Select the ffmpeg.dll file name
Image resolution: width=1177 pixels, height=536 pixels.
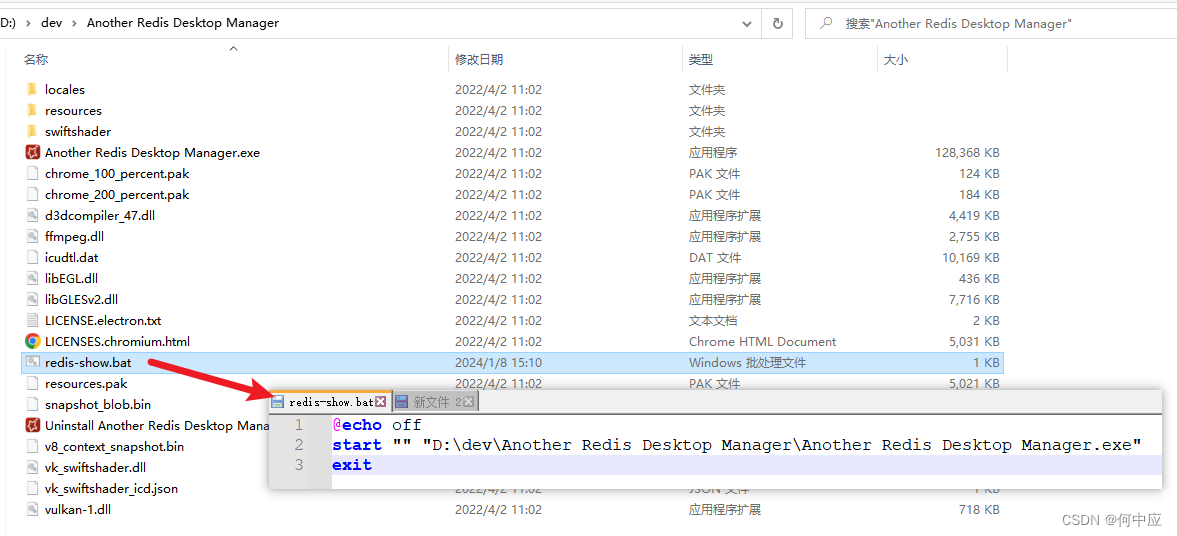pyautogui.click(x=74, y=236)
